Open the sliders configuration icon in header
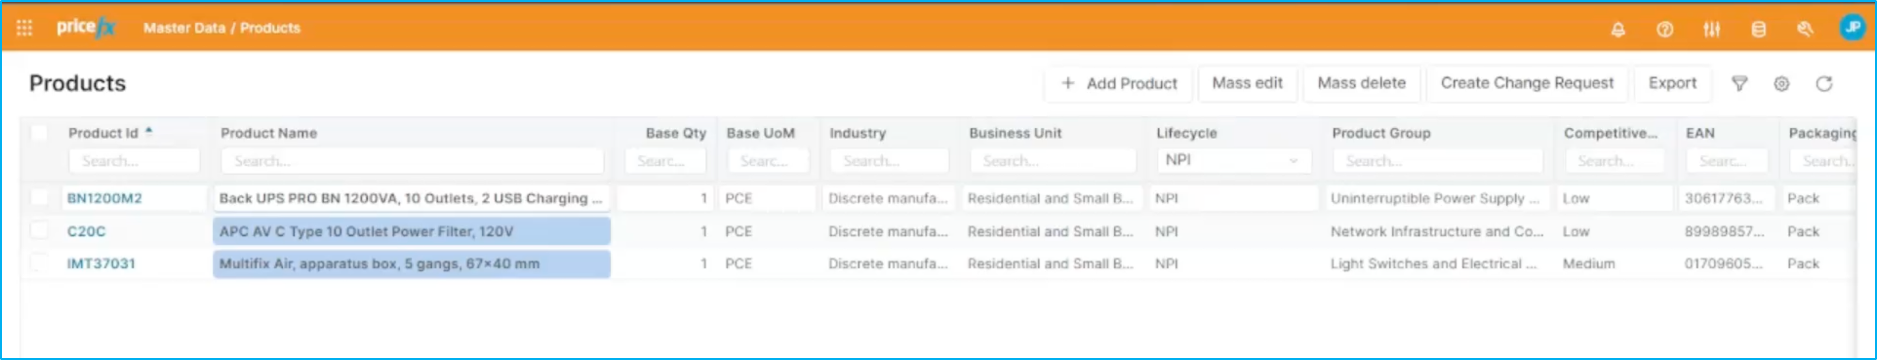 [x=1712, y=29]
